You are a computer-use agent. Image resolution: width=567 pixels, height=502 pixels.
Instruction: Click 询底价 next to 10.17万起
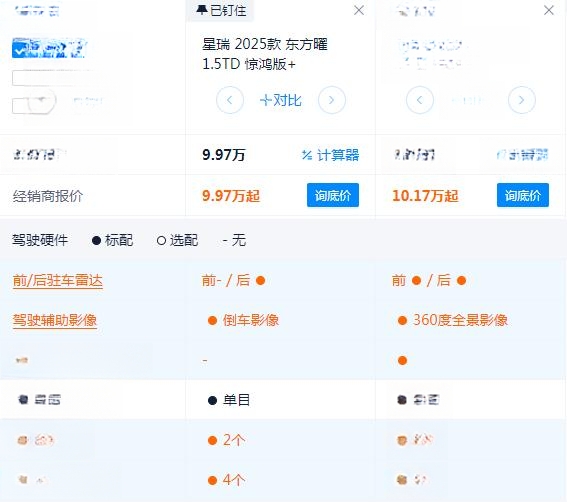(x=523, y=195)
